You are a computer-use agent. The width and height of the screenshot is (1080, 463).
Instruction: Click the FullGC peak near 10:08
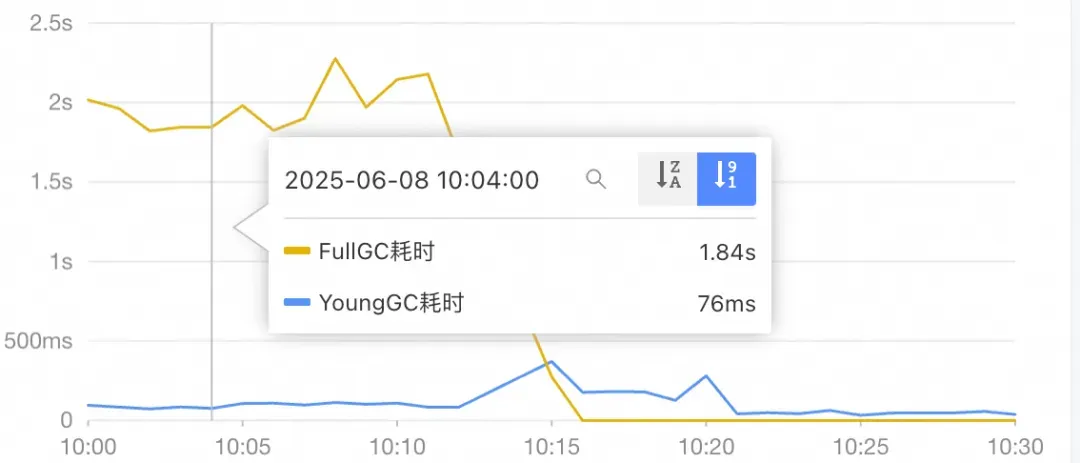pyautogui.click(x=335, y=59)
